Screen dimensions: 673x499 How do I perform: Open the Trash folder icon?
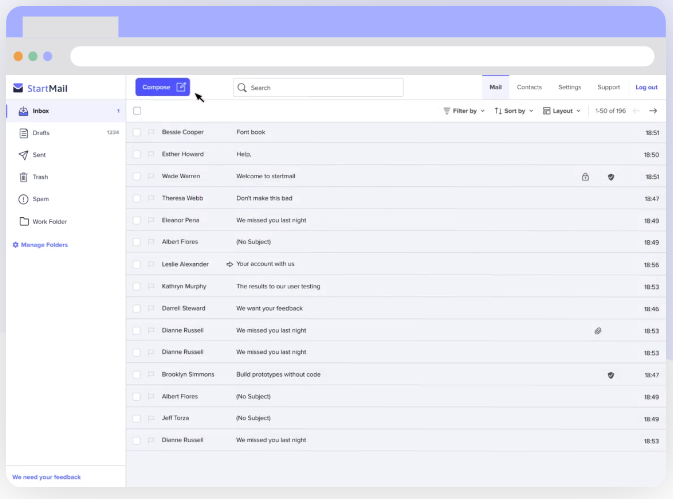[x=23, y=177]
